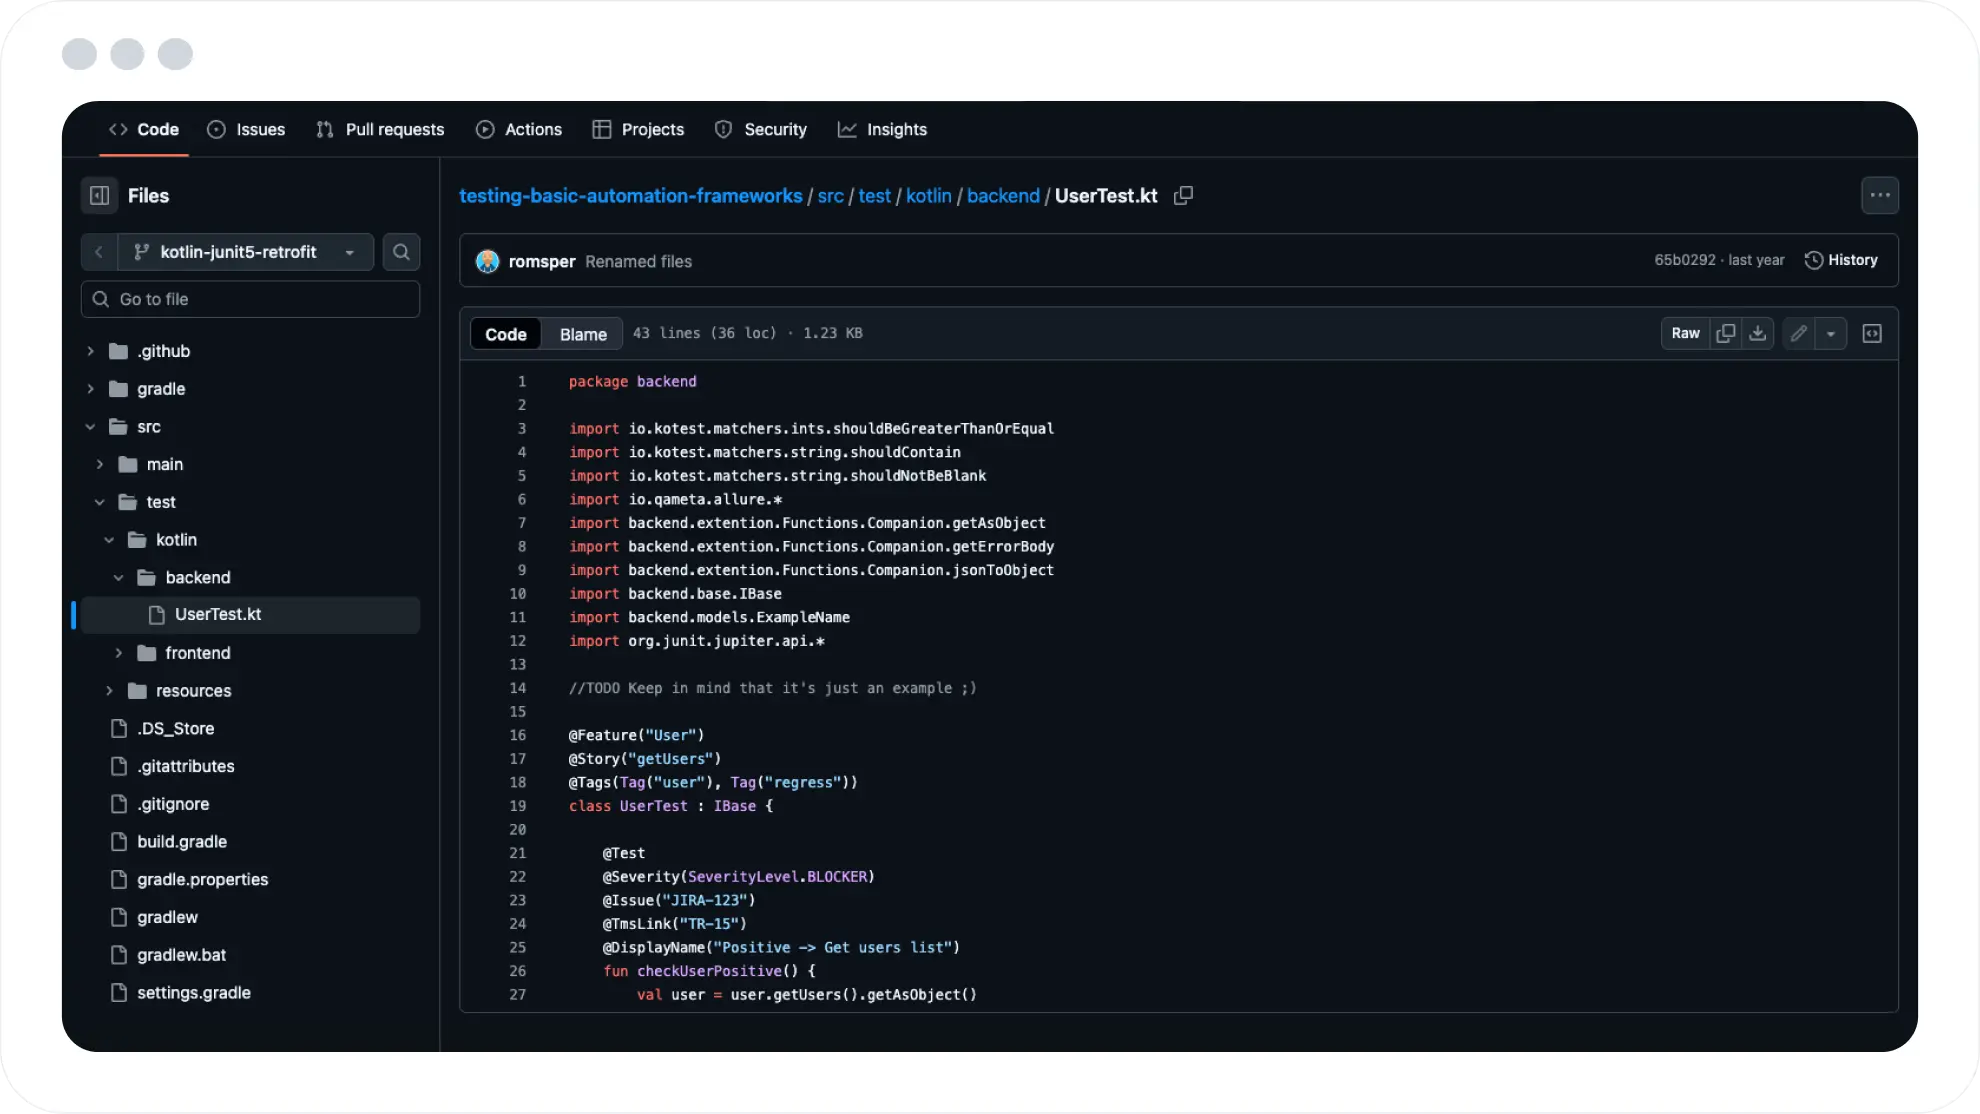Open edit options dropdown arrow
Image resolution: width=1980 pixels, height=1114 pixels.
tap(1830, 334)
